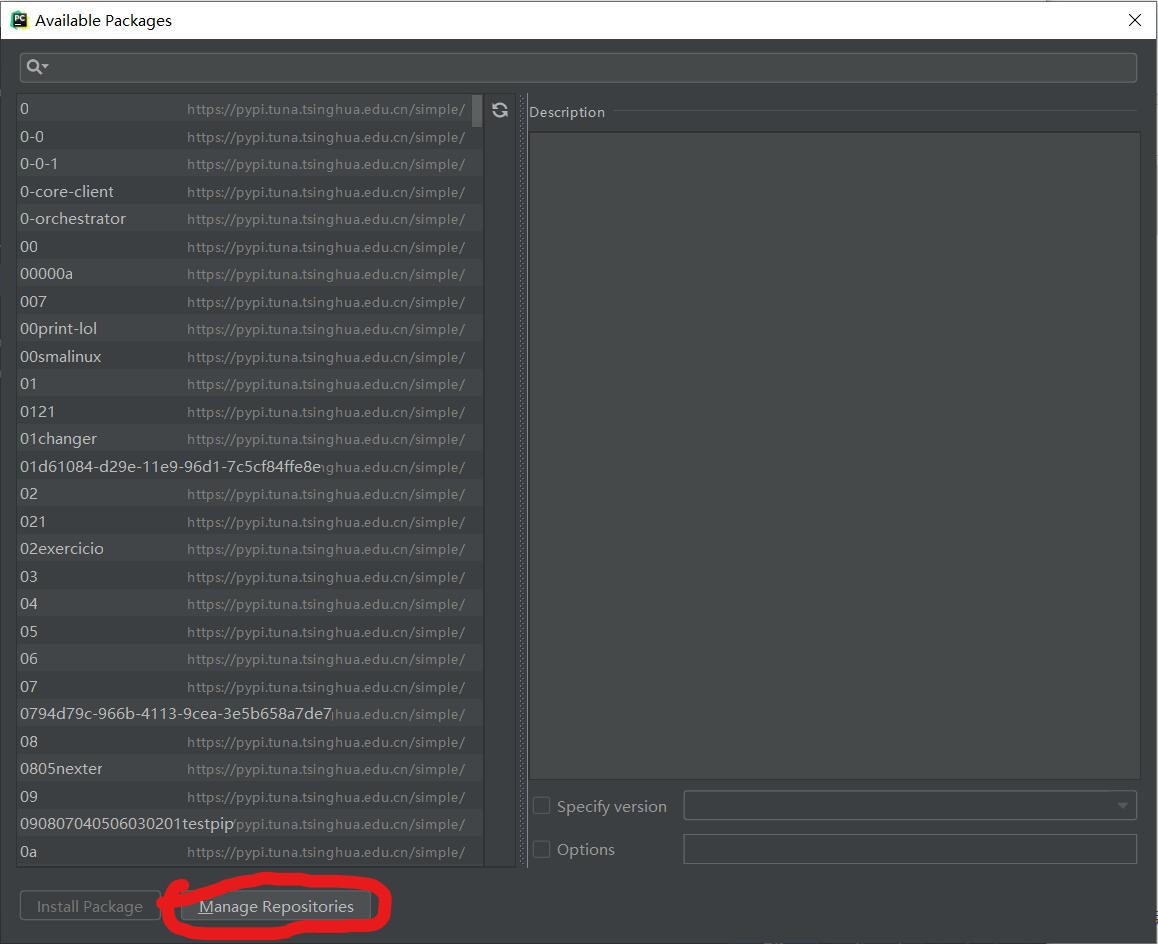This screenshot has width=1158, height=944.
Task: Select the 0805nexter package
Action: click(250, 769)
